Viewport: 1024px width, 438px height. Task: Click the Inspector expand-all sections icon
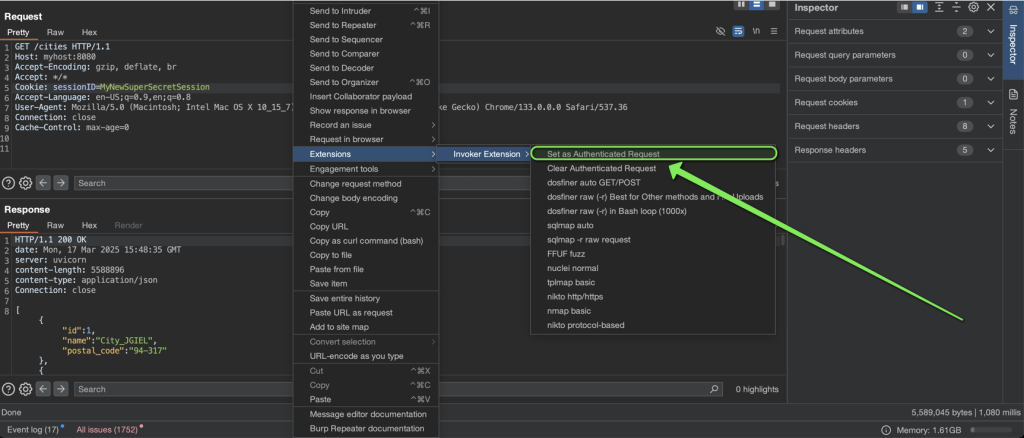(x=939, y=7)
